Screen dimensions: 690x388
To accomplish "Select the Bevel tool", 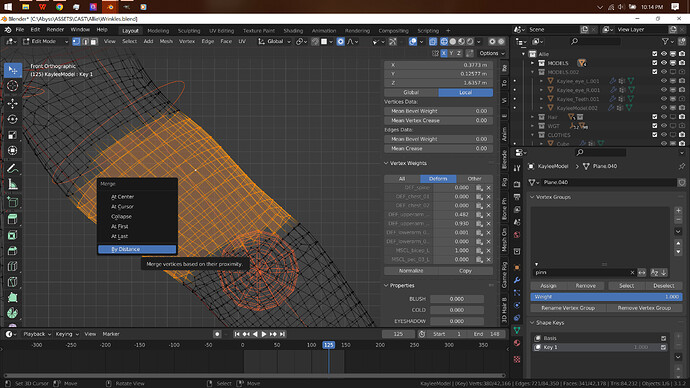I will 12,250.
